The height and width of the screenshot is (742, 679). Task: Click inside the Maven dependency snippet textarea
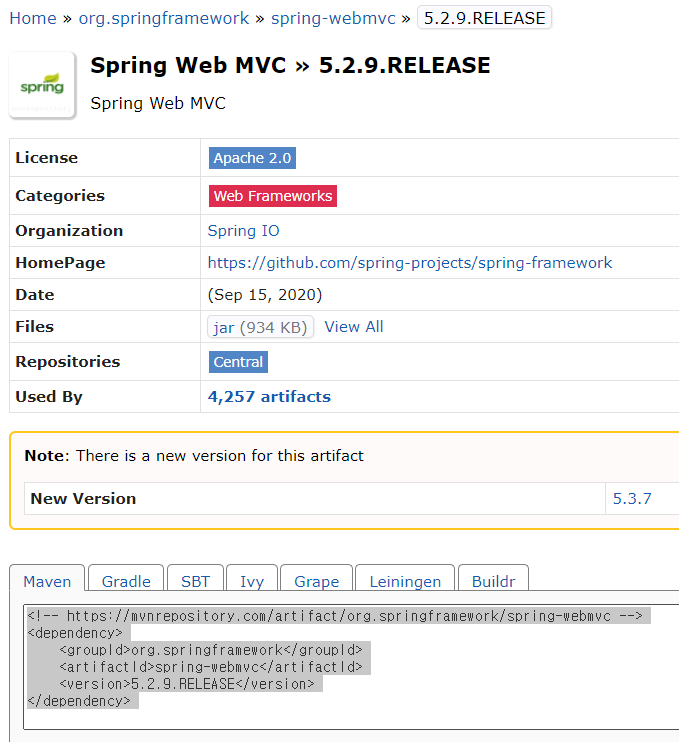[x=351, y=667]
